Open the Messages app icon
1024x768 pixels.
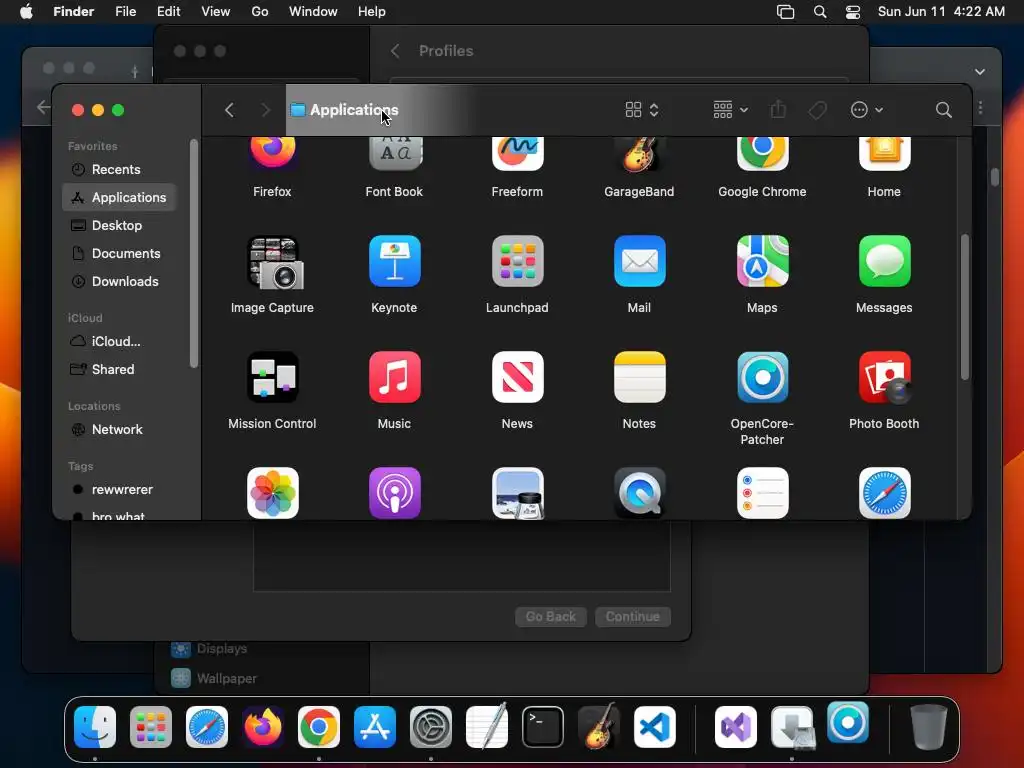click(x=884, y=262)
